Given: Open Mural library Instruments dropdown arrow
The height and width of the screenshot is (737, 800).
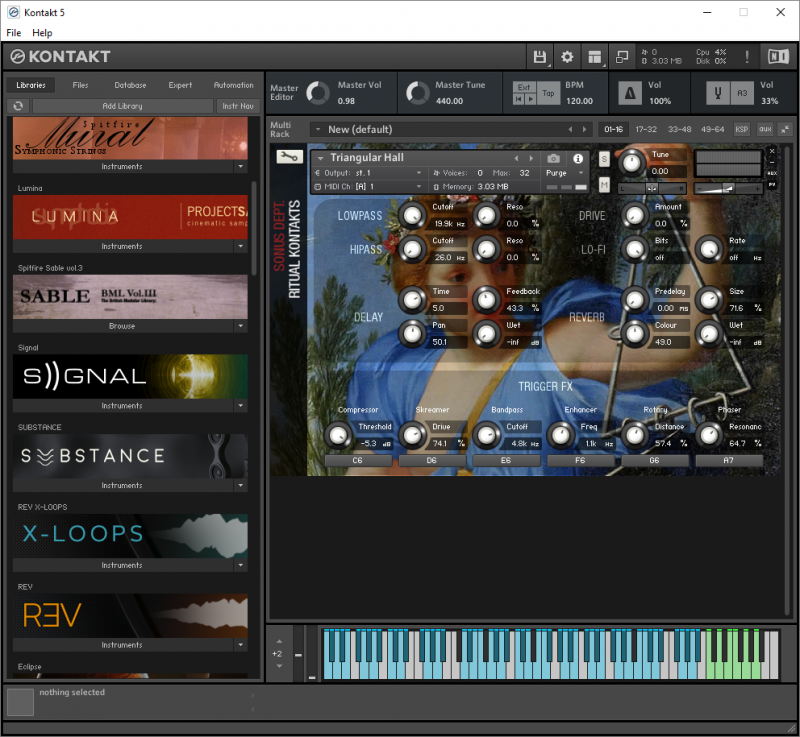Looking at the screenshot, I should point(241,166).
